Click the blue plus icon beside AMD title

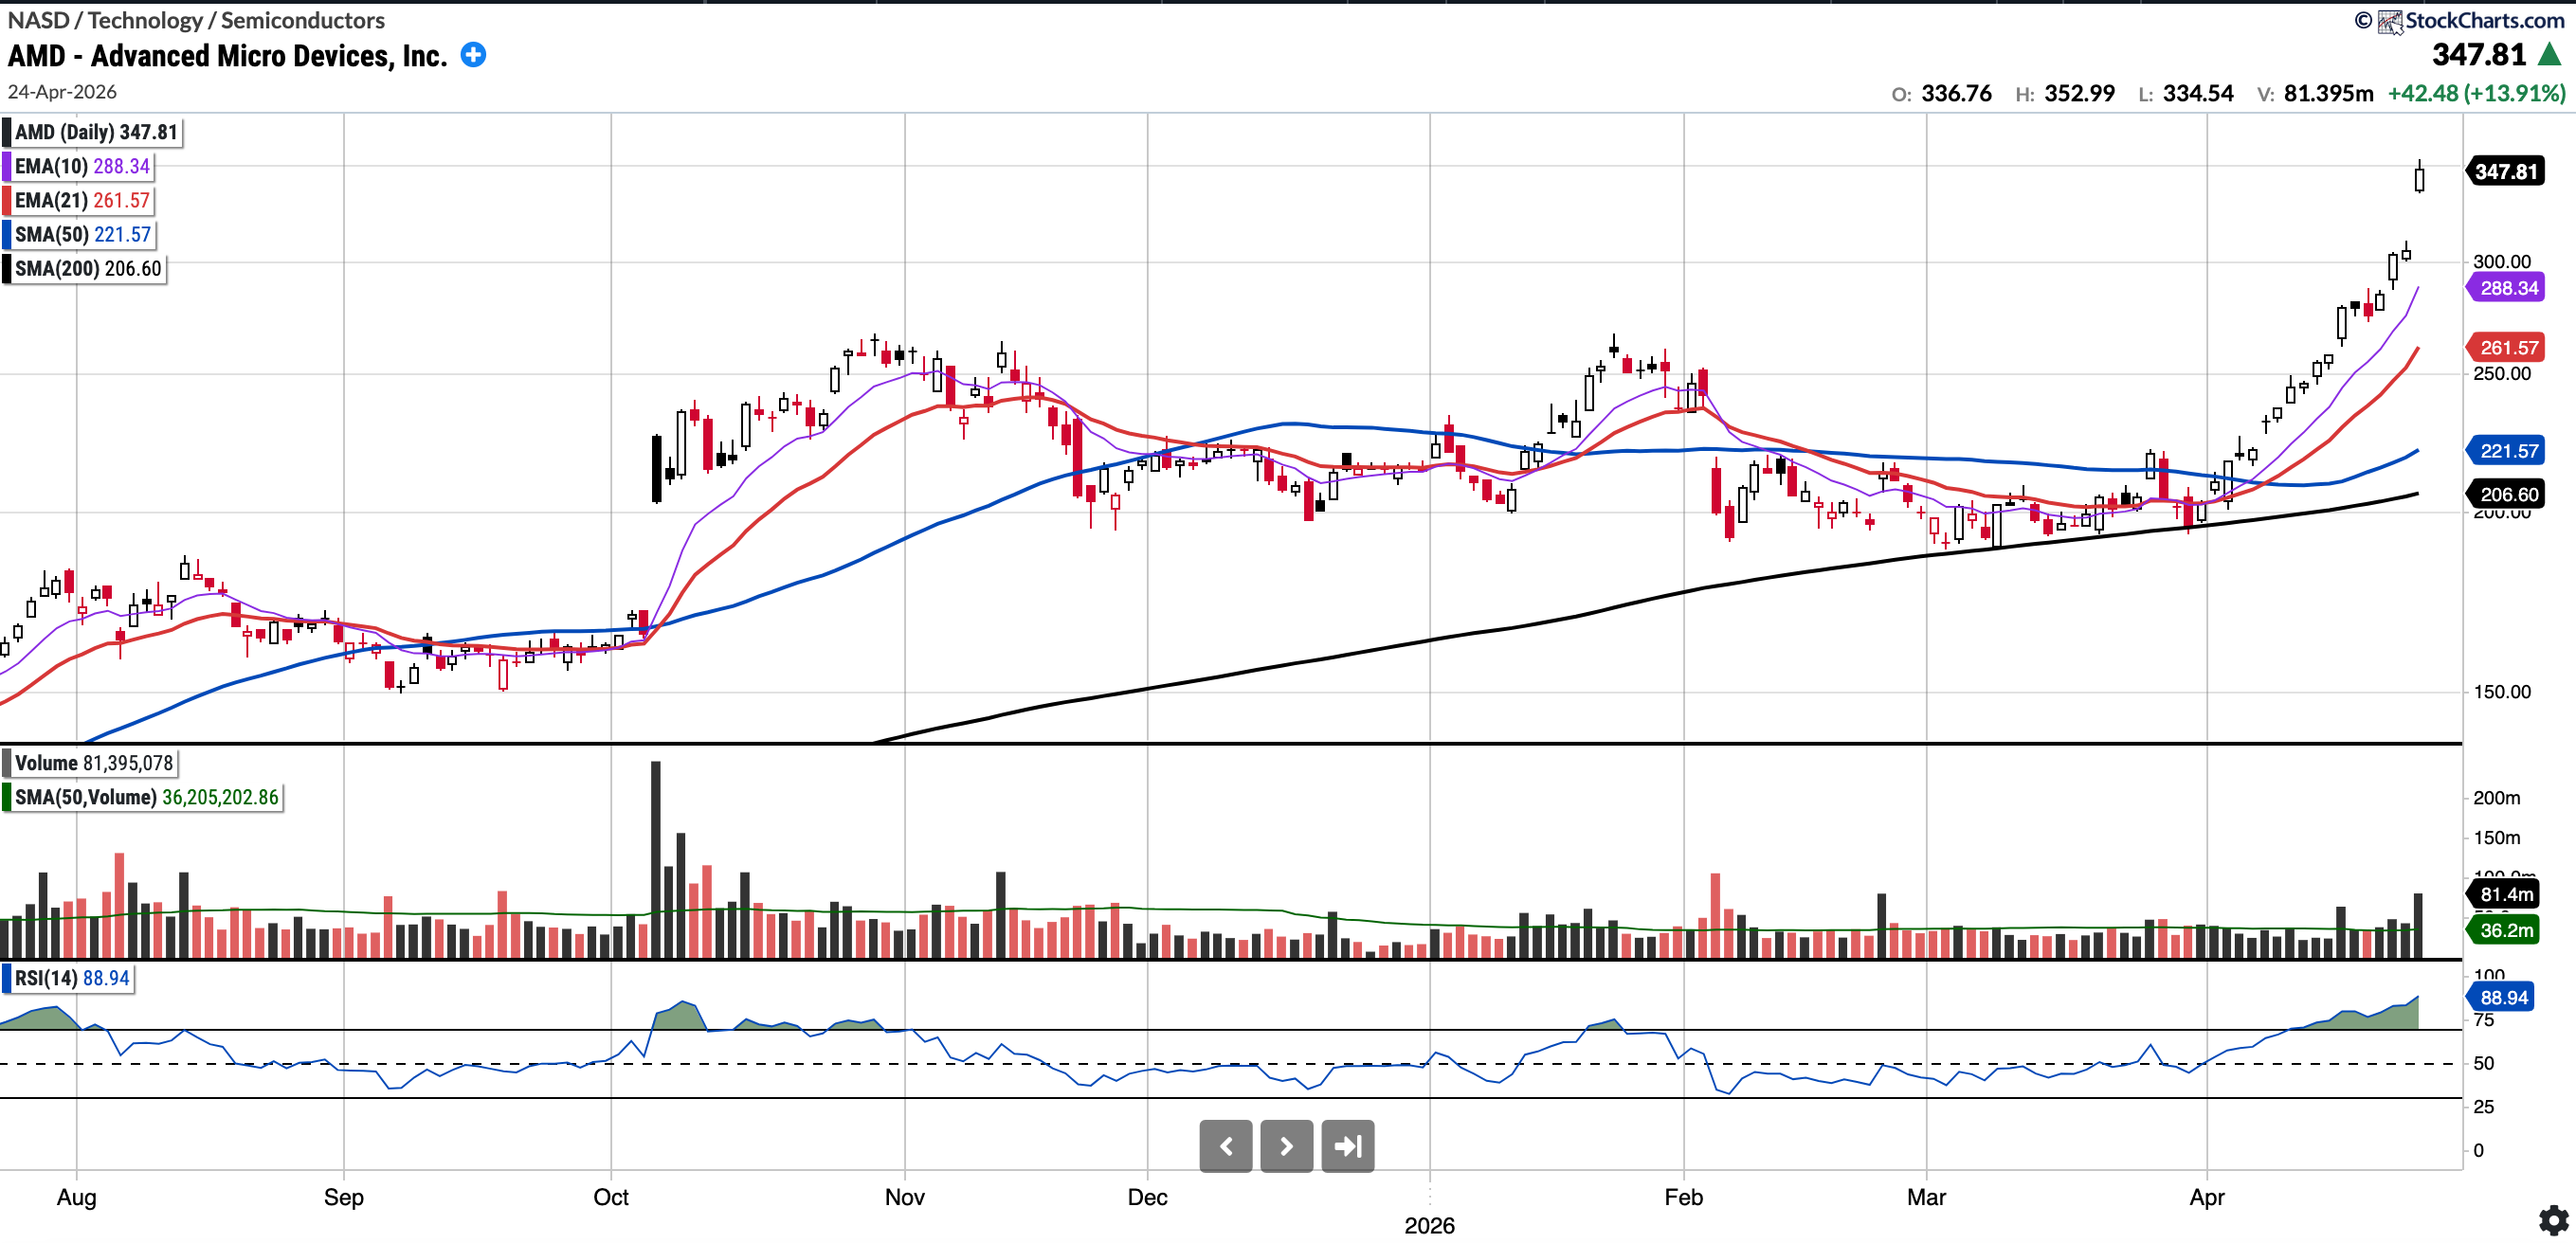pos(473,55)
